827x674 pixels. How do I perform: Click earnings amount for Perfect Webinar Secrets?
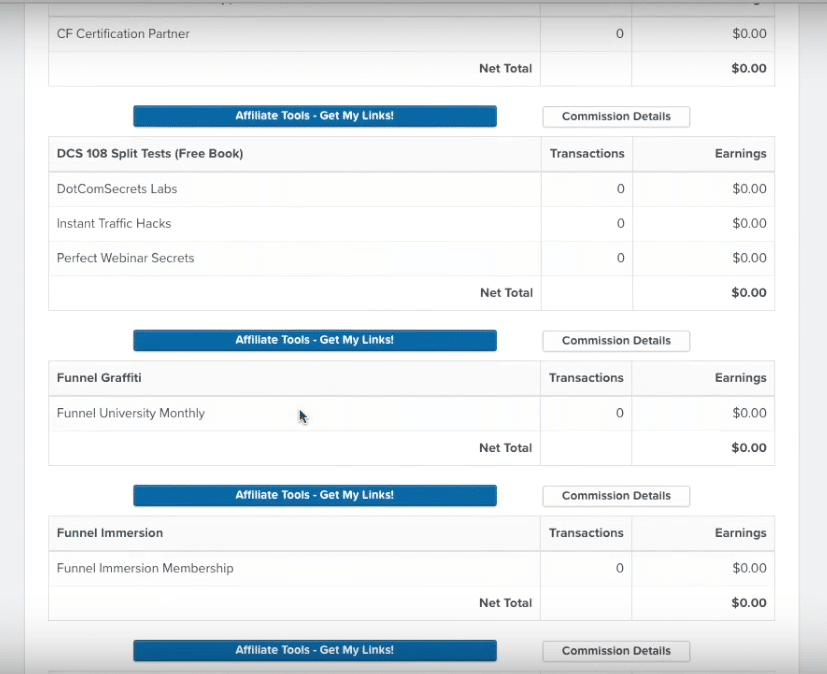(x=749, y=258)
